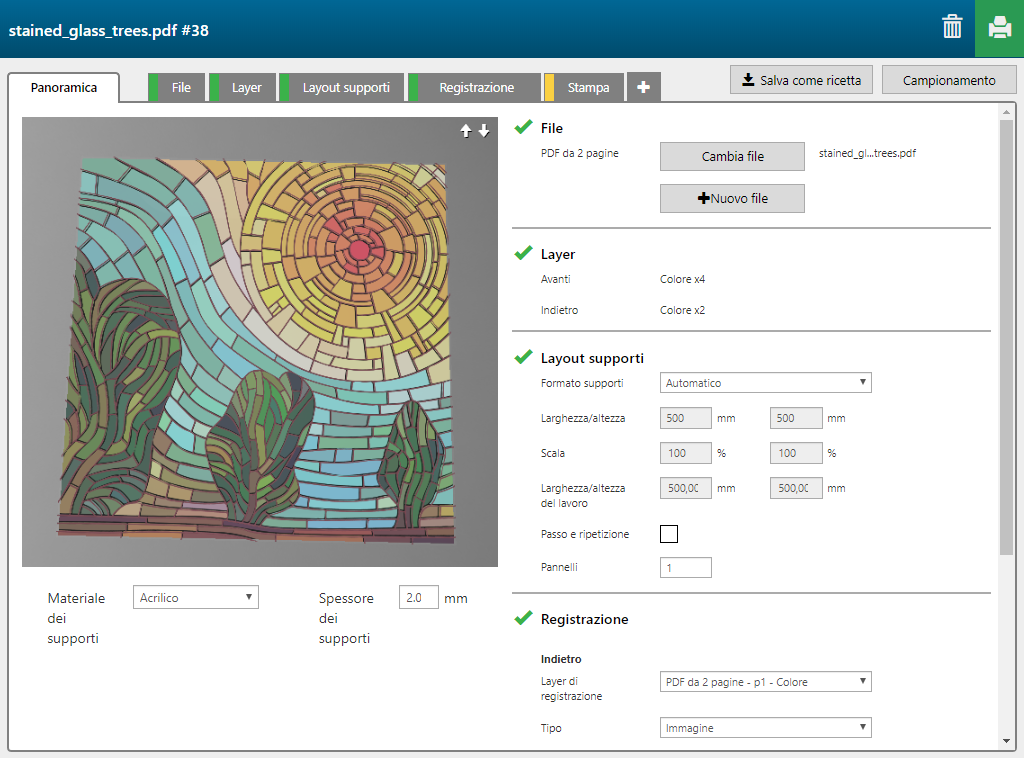The image size is (1024, 758).
Task: Click the trash delete job icon
Action: pos(952,28)
